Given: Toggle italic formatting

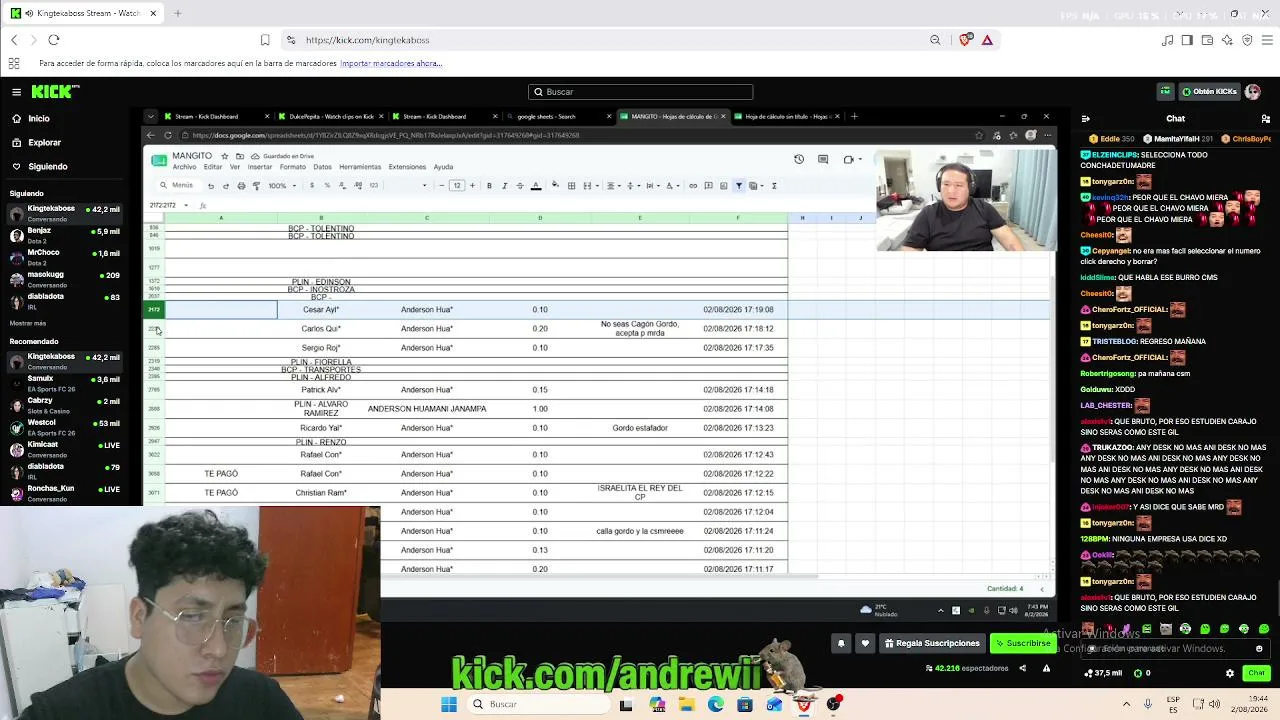Looking at the screenshot, I should 504,186.
